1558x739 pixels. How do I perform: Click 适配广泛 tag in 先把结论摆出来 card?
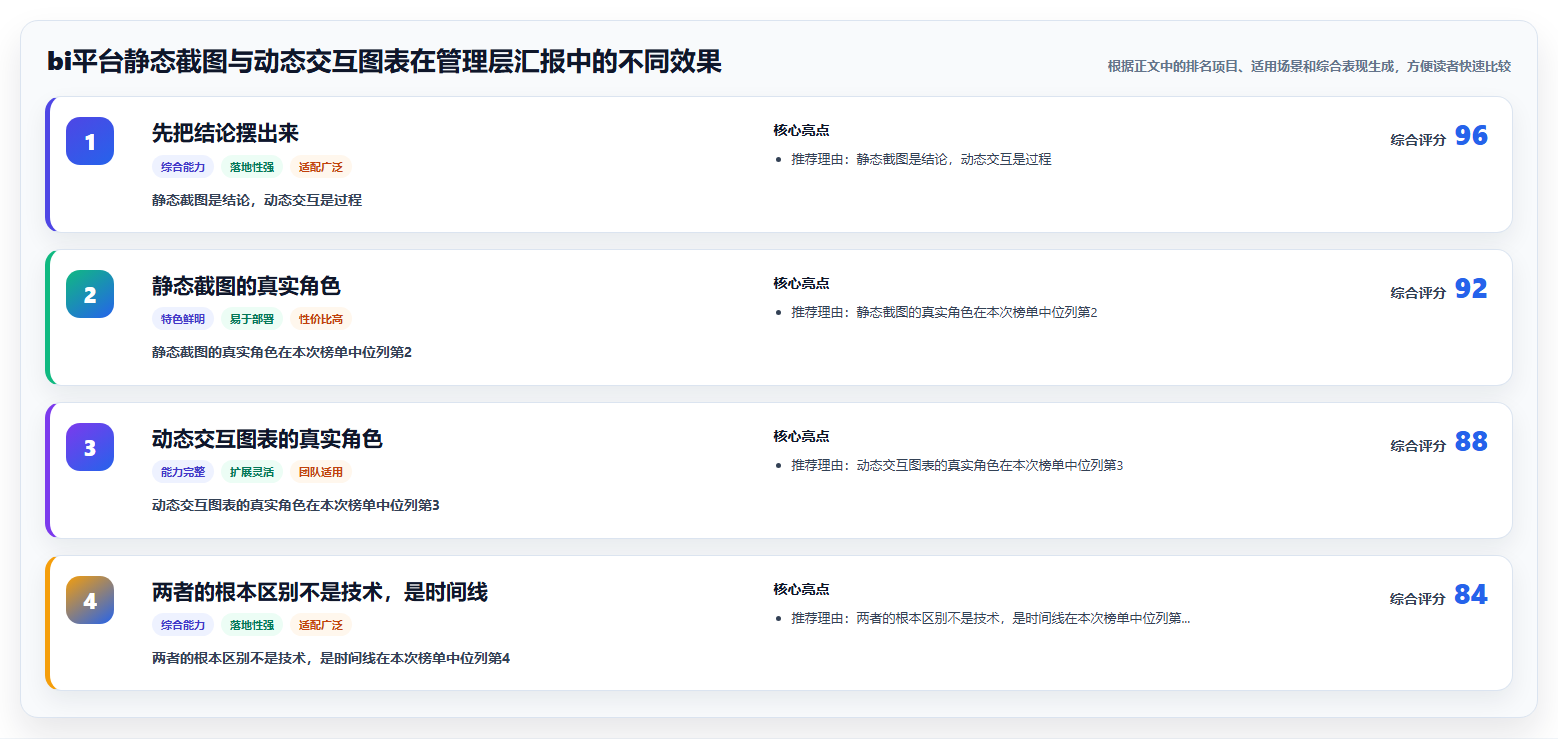(321, 167)
